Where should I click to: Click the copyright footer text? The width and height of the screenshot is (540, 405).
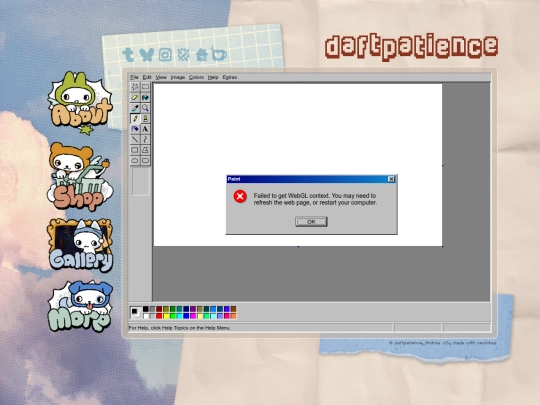click(x=443, y=343)
